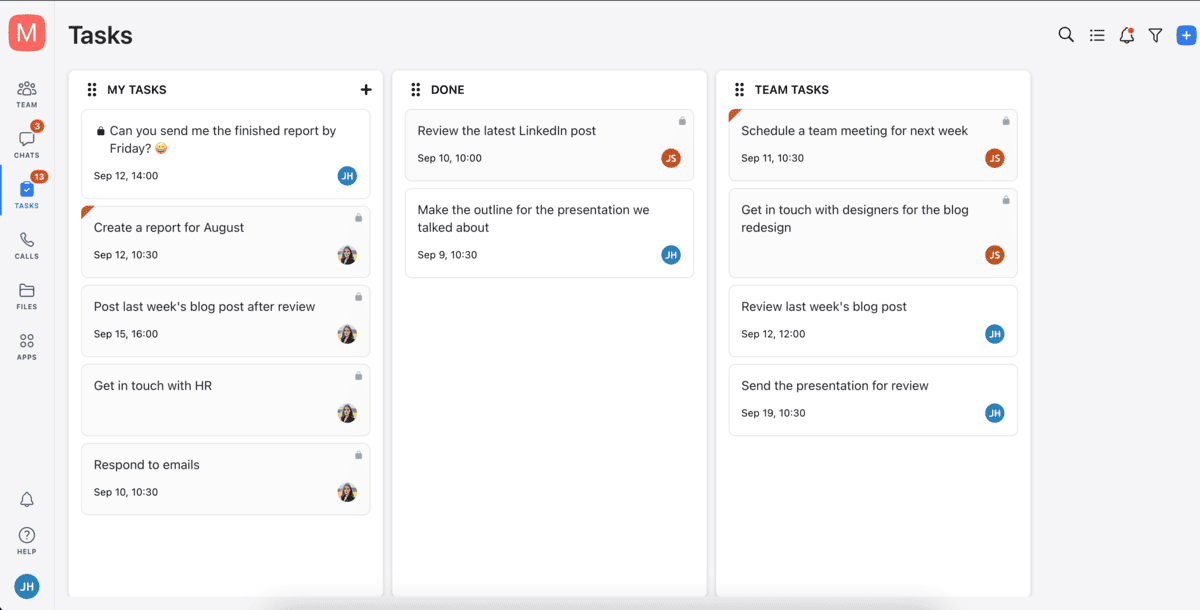Open Help from the lower sidebar
Image resolution: width=1200 pixels, height=610 pixels.
[x=26, y=538]
